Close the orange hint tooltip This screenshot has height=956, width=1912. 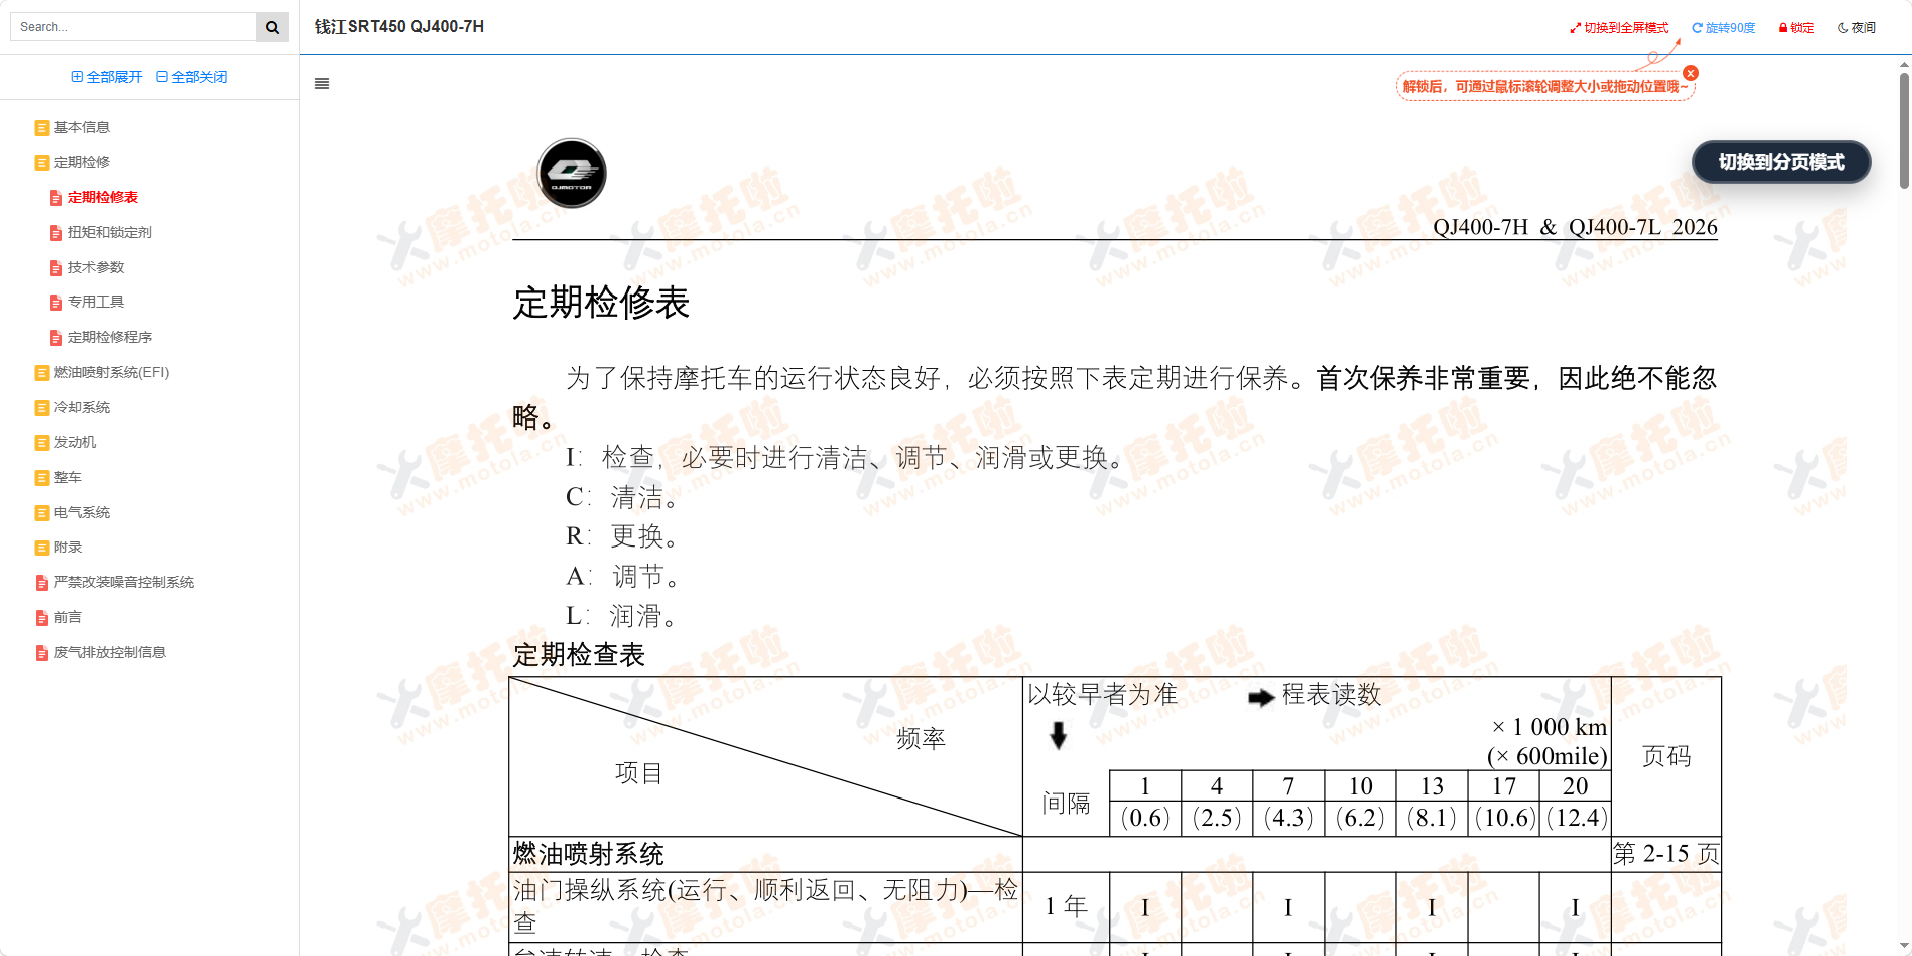click(x=1691, y=73)
